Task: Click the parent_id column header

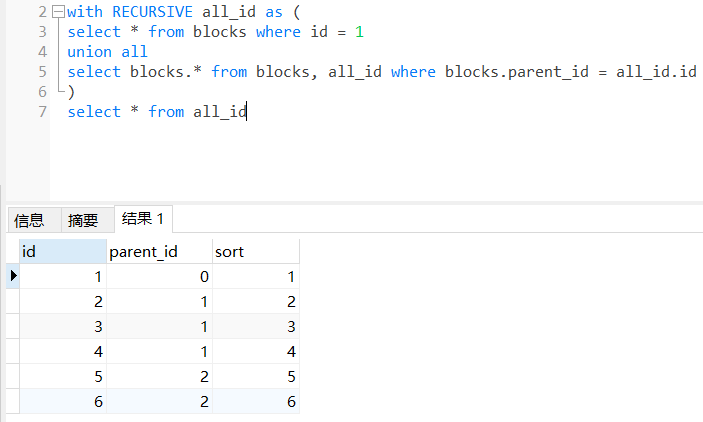Action: pos(159,252)
